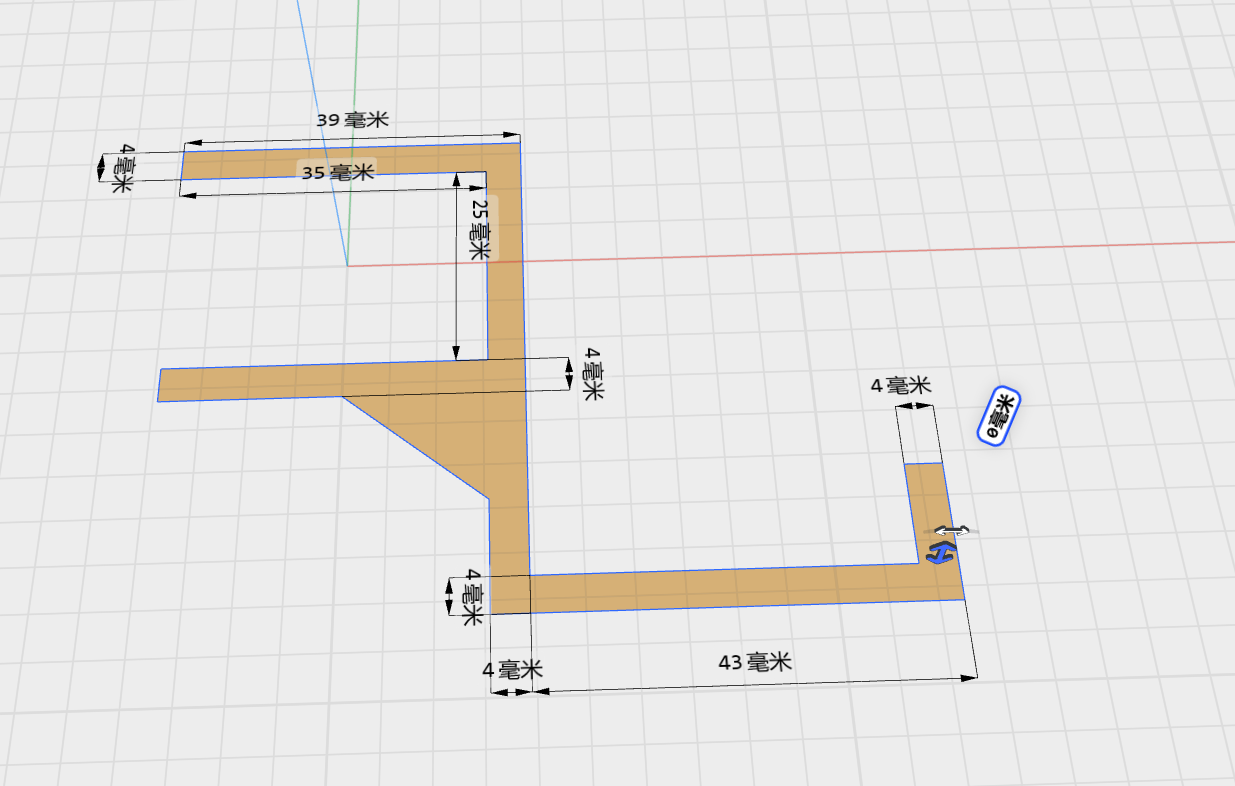Select the 43 毫米 dimension label
Image resolution: width=1235 pixels, height=786 pixels.
[x=755, y=662]
